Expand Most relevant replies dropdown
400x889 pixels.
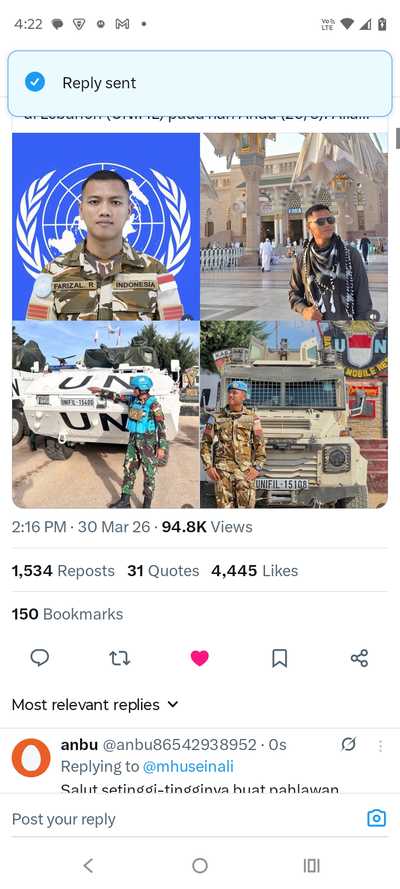pyautogui.click(x=95, y=705)
